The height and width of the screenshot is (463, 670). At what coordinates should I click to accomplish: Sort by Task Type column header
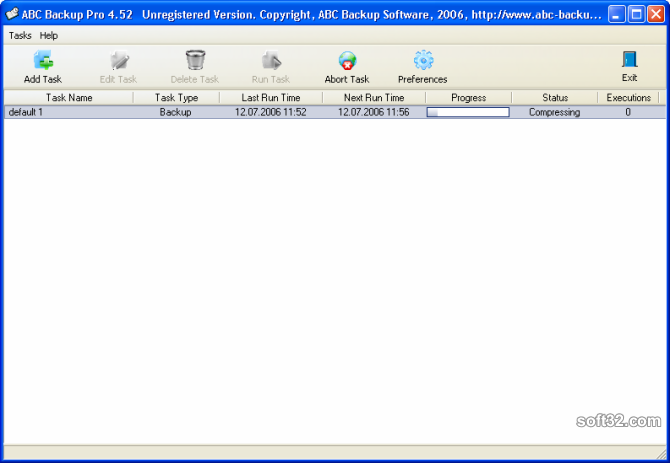pos(176,98)
